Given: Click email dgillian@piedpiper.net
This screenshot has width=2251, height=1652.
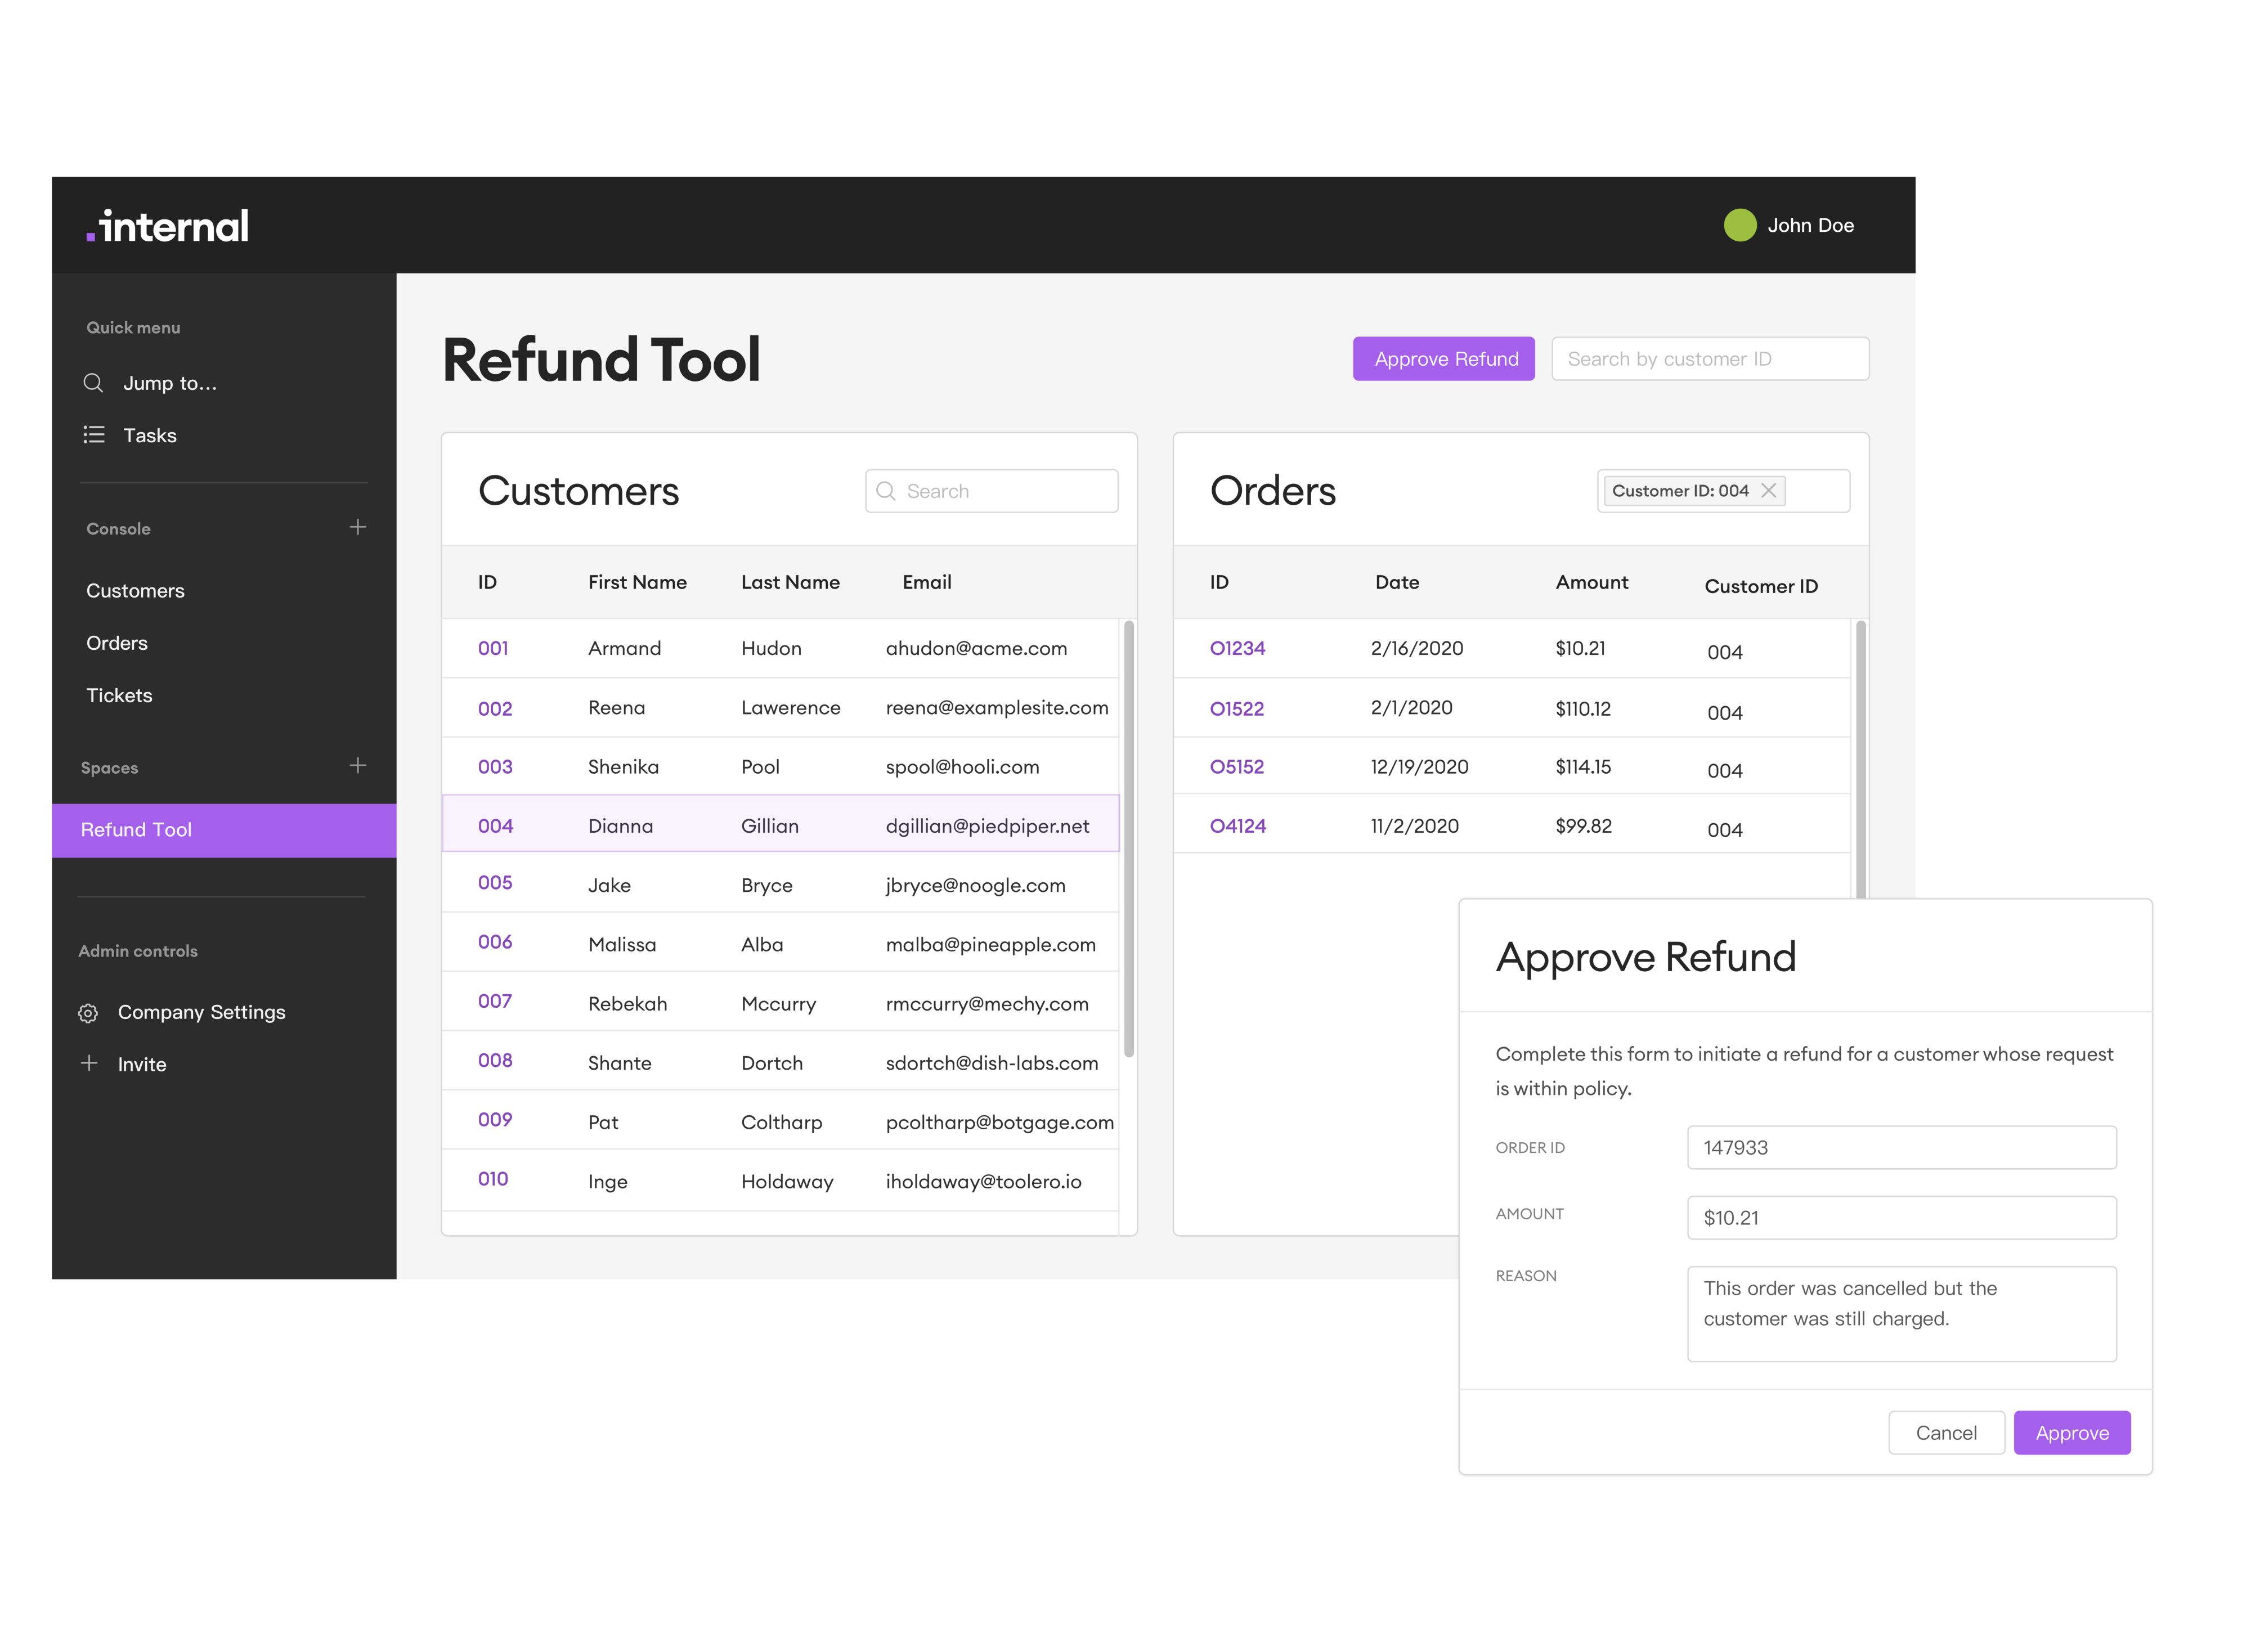Looking at the screenshot, I should coord(987,826).
